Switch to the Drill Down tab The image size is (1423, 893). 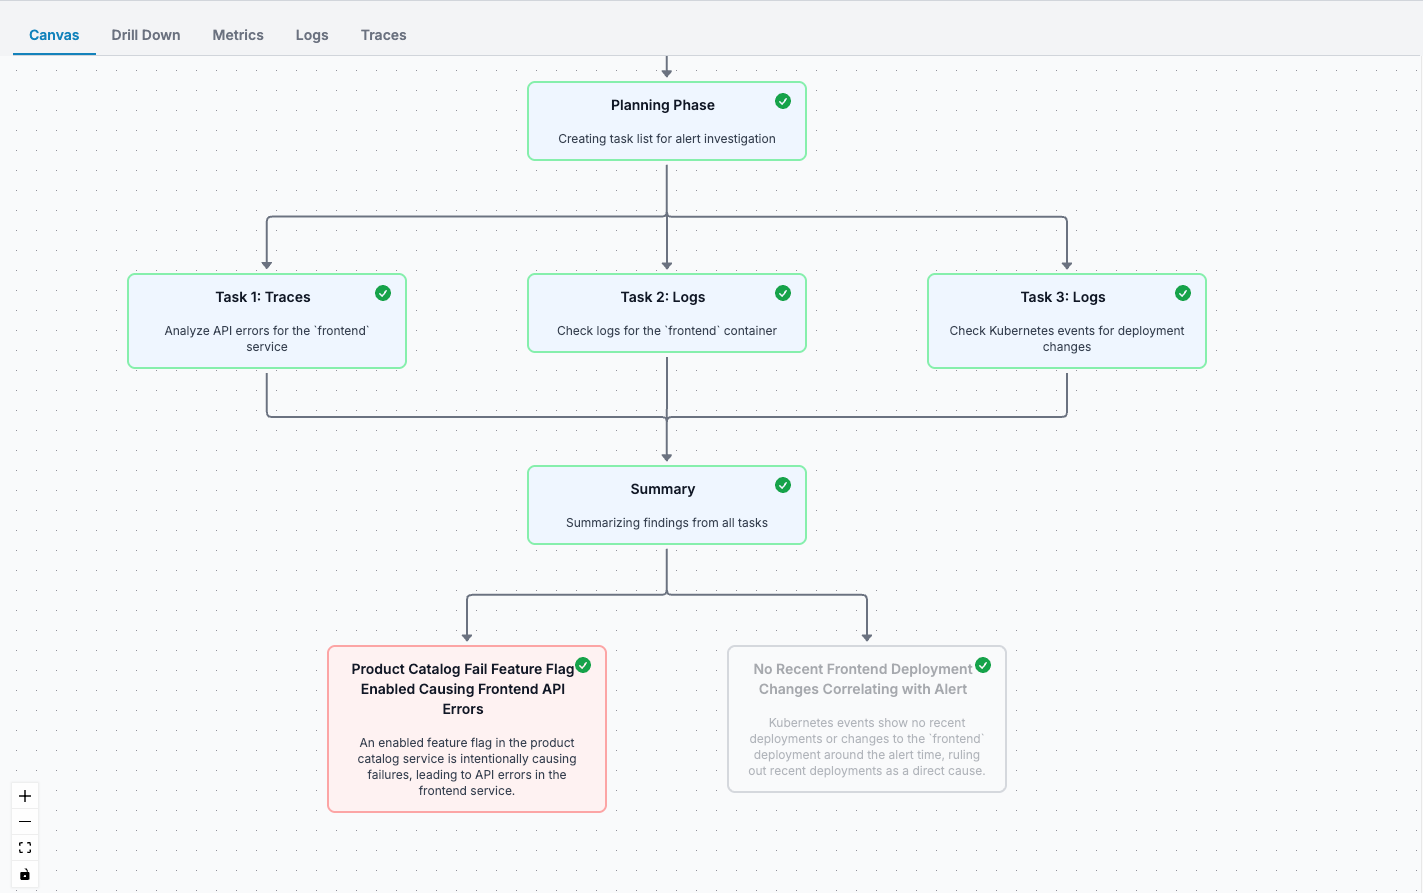coord(146,35)
